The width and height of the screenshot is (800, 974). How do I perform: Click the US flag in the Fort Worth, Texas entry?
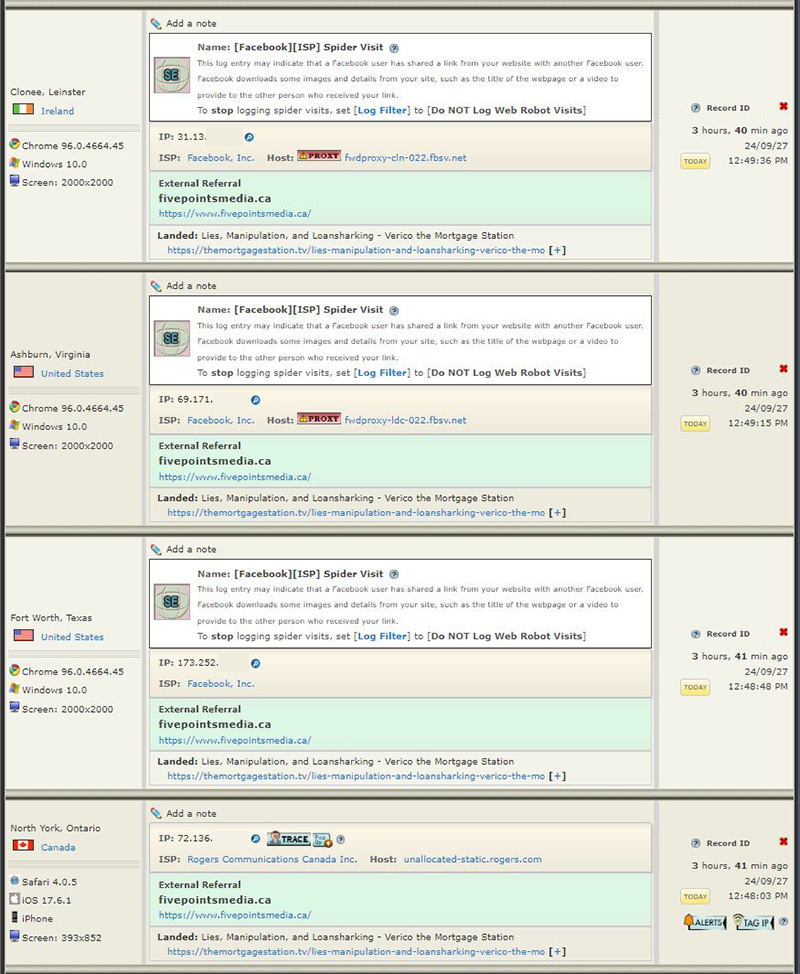click(24, 636)
